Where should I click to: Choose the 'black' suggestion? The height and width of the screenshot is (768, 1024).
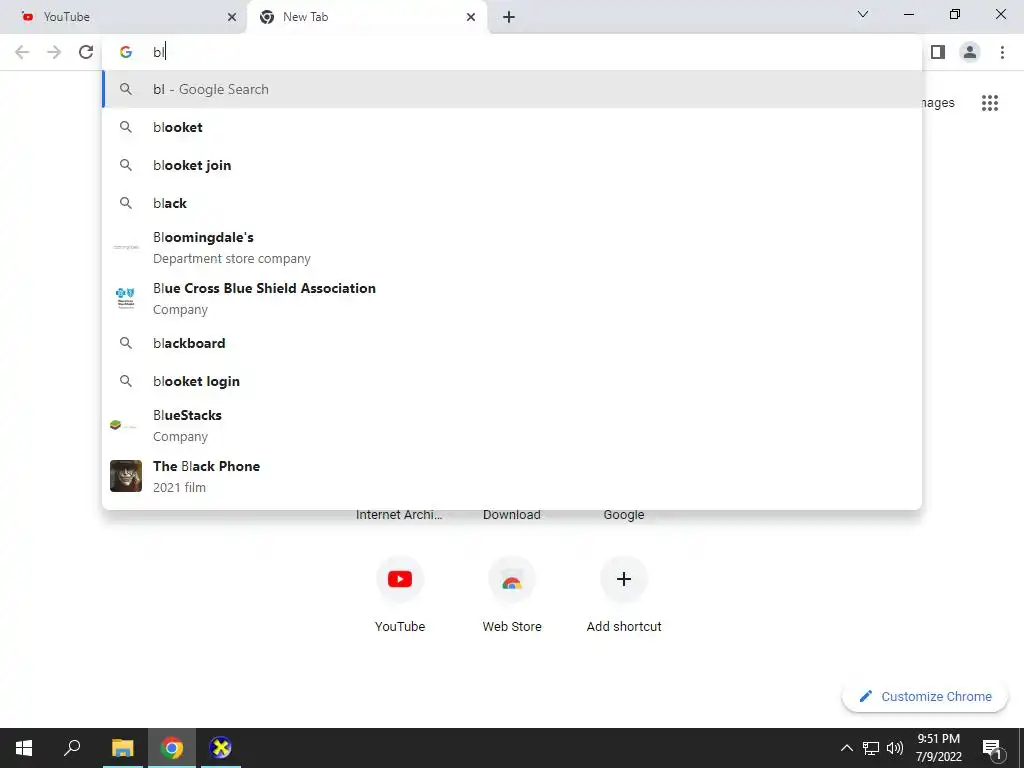point(512,203)
